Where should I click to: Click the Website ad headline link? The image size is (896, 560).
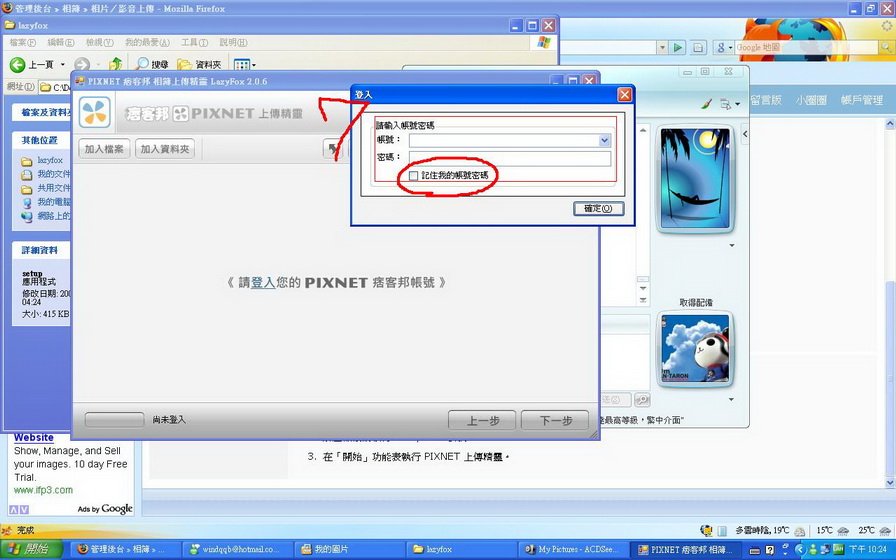pyautogui.click(x=34, y=437)
